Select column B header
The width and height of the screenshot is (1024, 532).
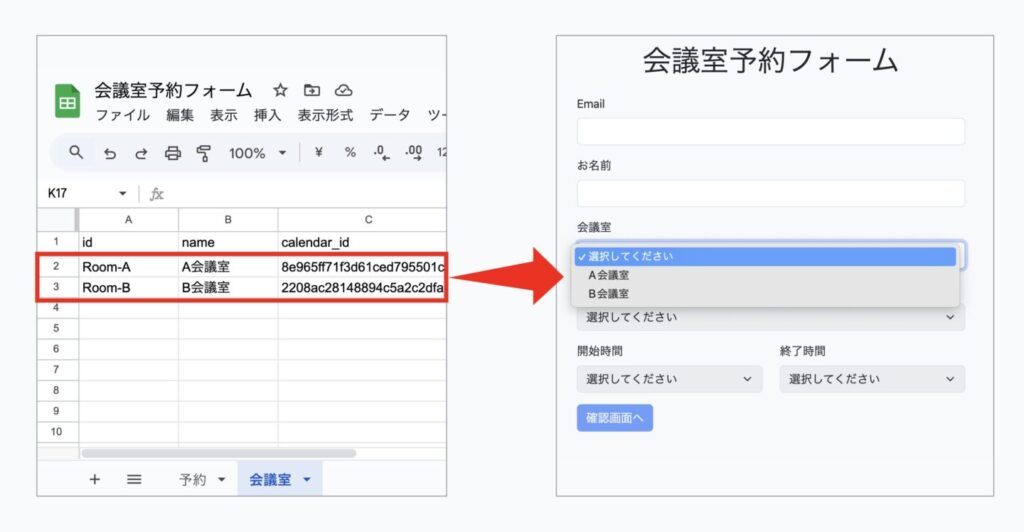tap(228, 220)
